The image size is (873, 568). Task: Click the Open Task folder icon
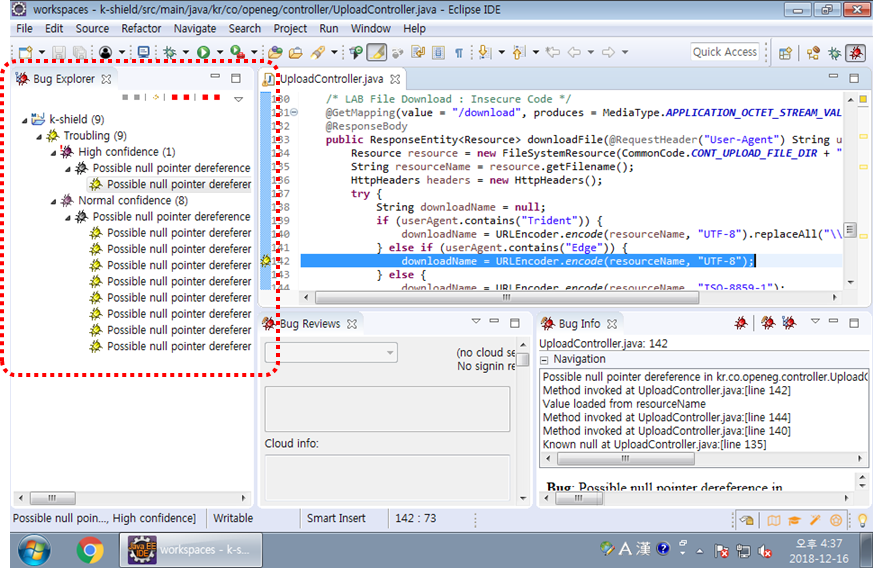[x=296, y=52]
